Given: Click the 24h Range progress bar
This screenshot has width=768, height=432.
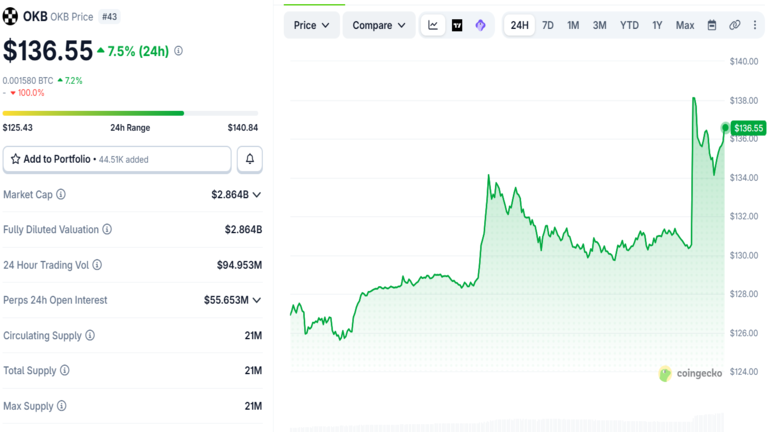Looking at the screenshot, I should 130,113.
